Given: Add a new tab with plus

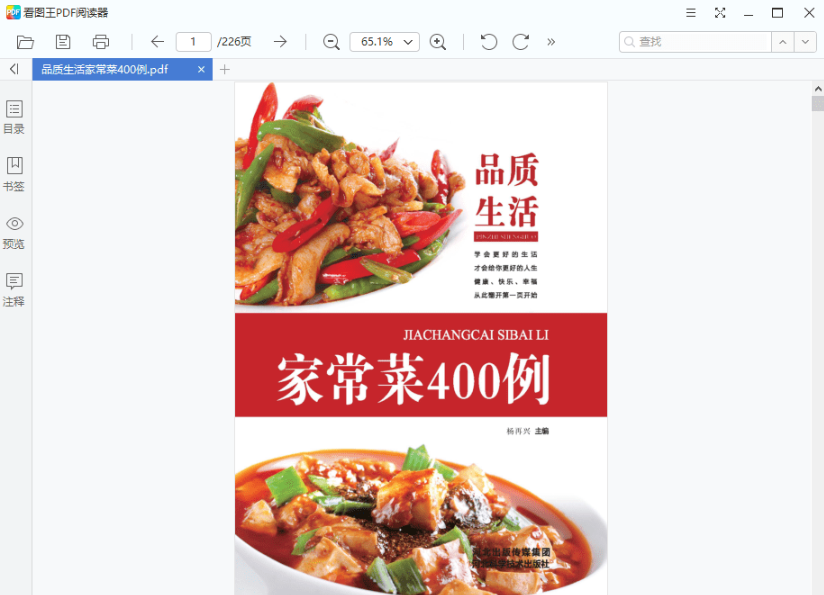Looking at the screenshot, I should coord(225,69).
